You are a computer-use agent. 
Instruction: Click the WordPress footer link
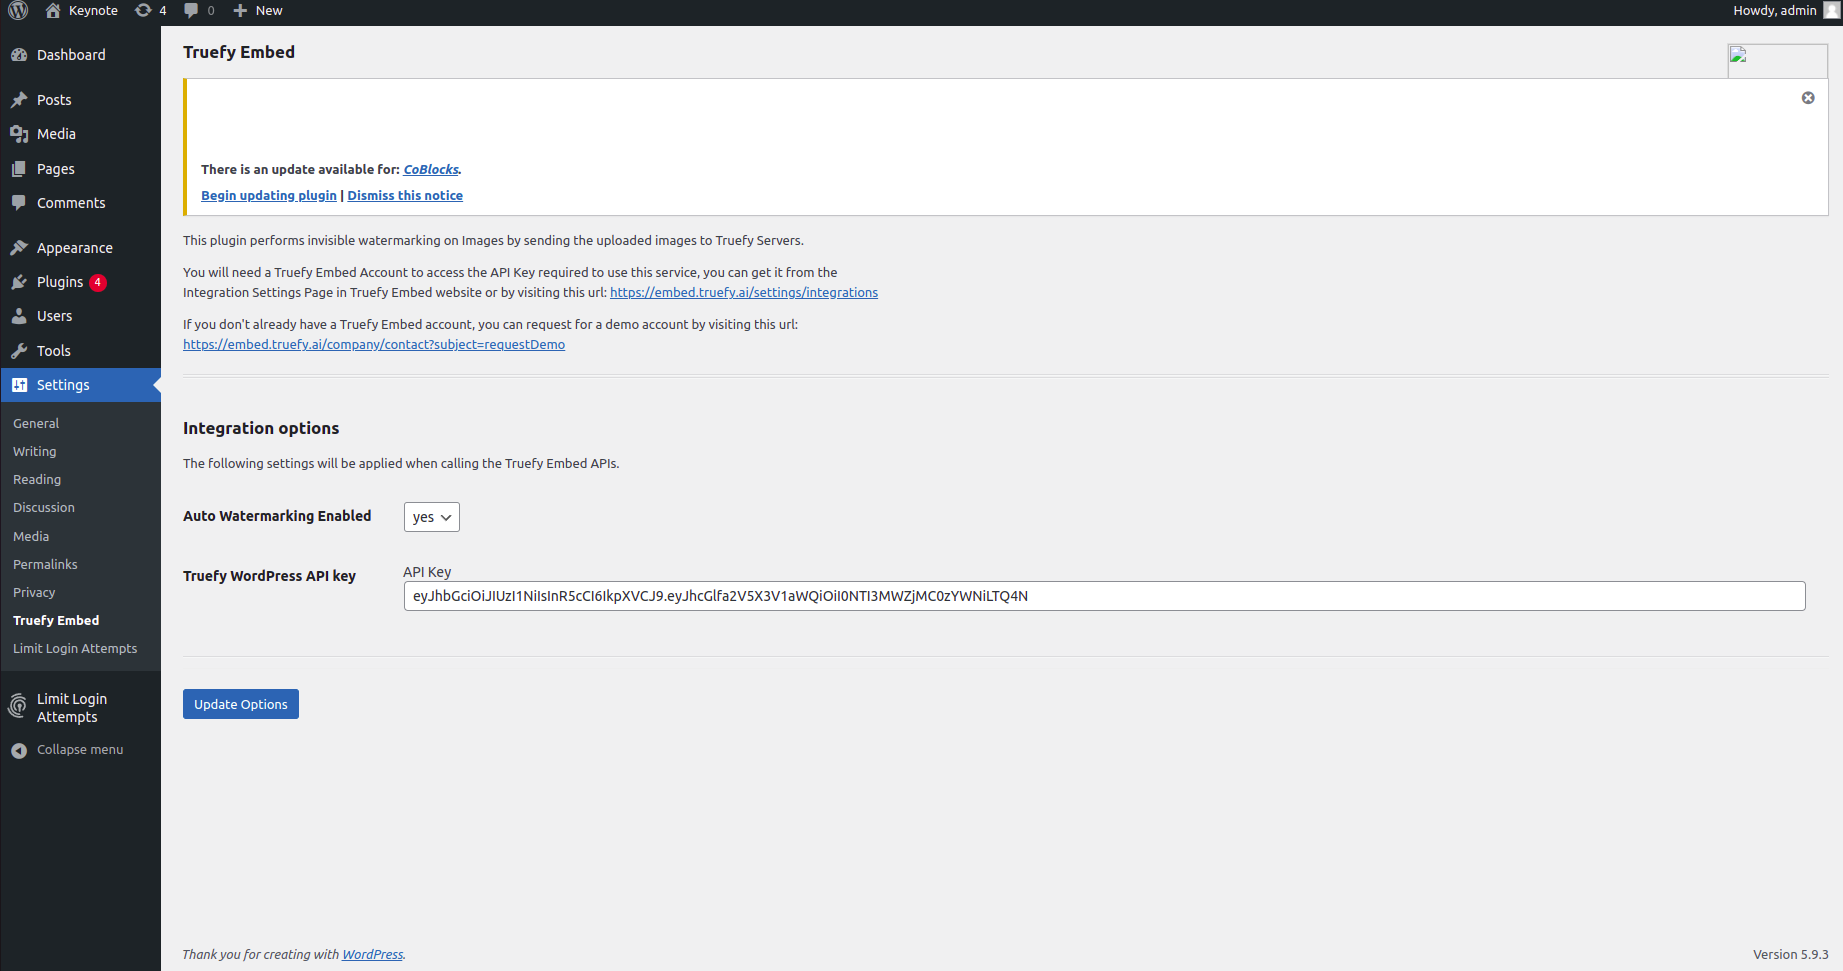click(x=373, y=955)
